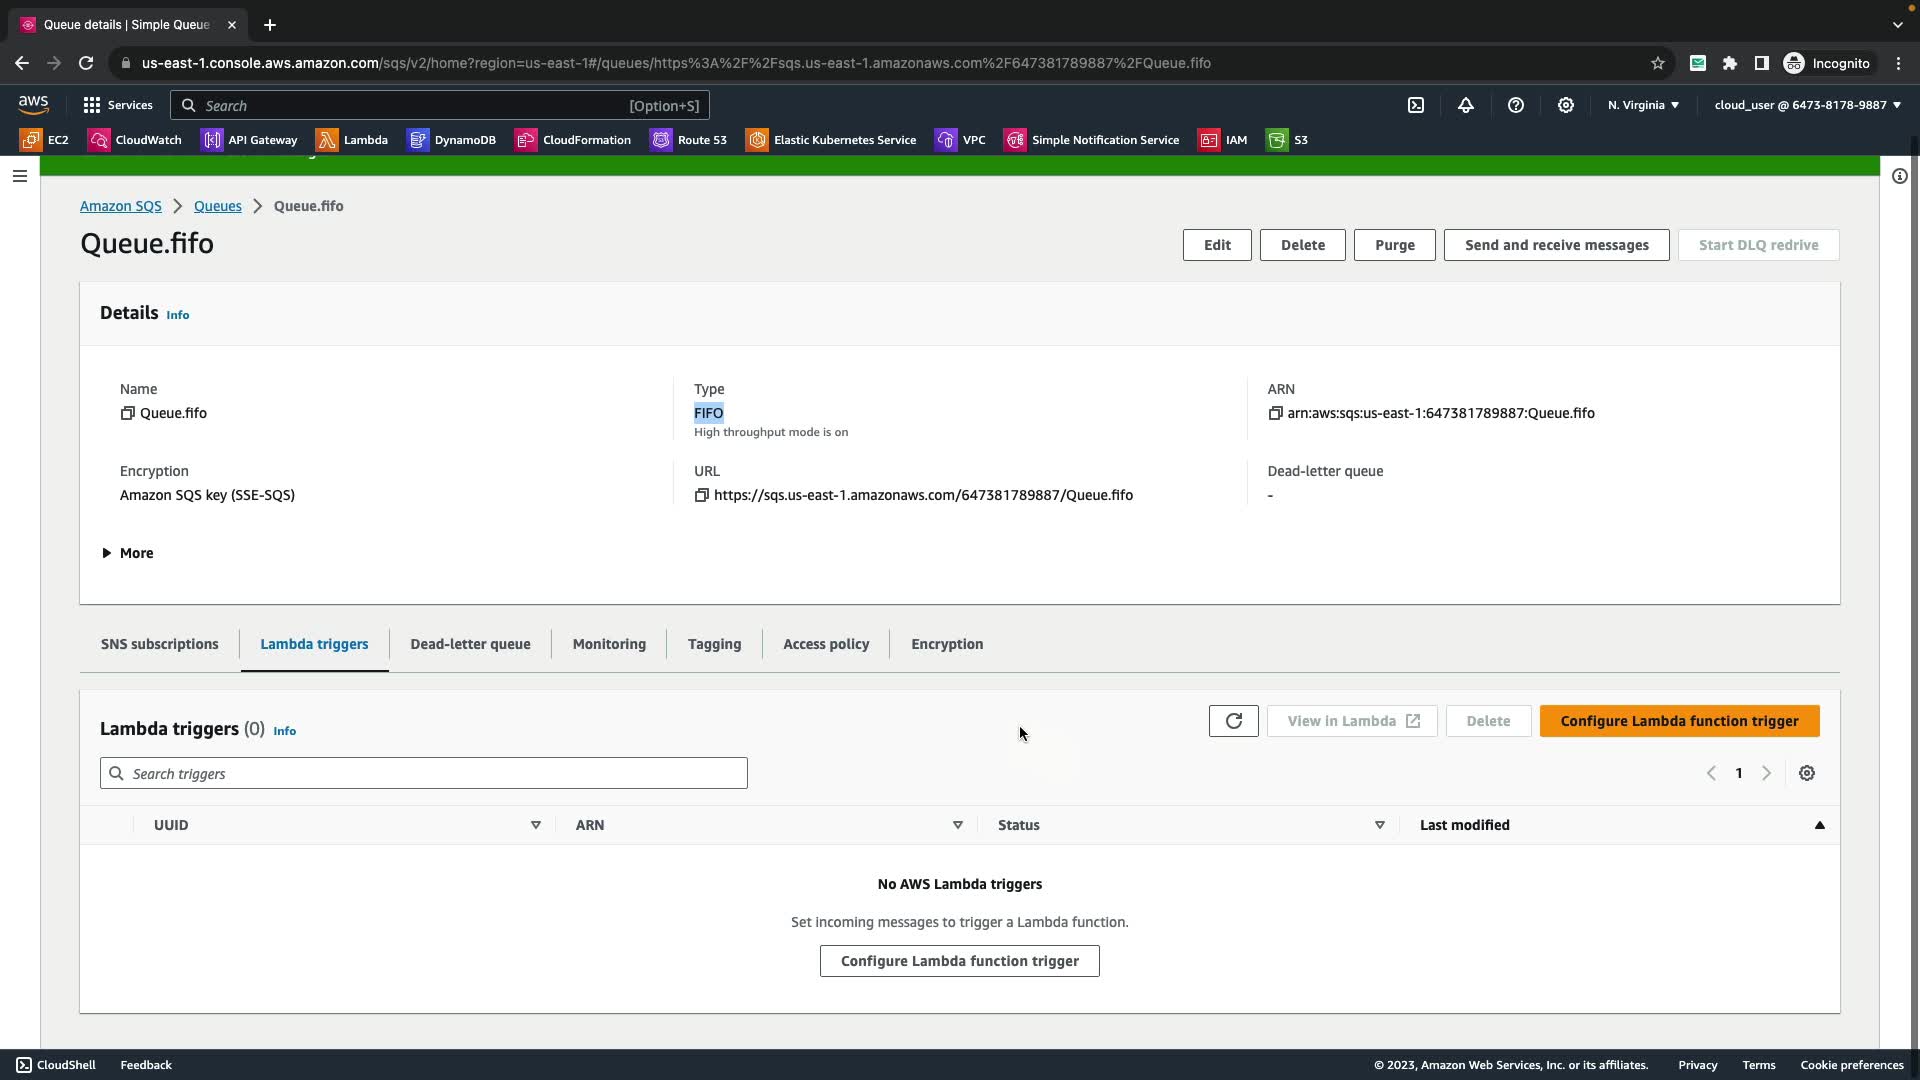Open the AWS notifications bell
1920x1080 pixels.
[1466, 105]
